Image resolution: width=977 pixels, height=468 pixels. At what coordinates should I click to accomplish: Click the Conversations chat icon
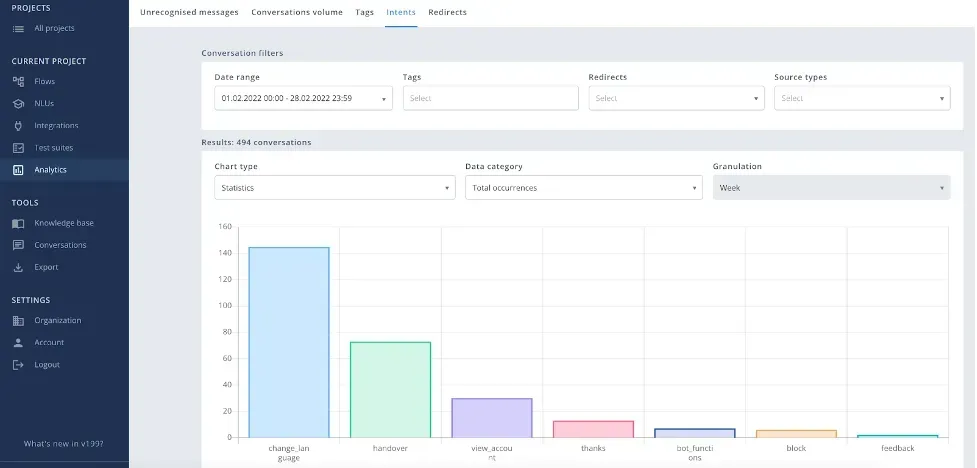(x=18, y=246)
